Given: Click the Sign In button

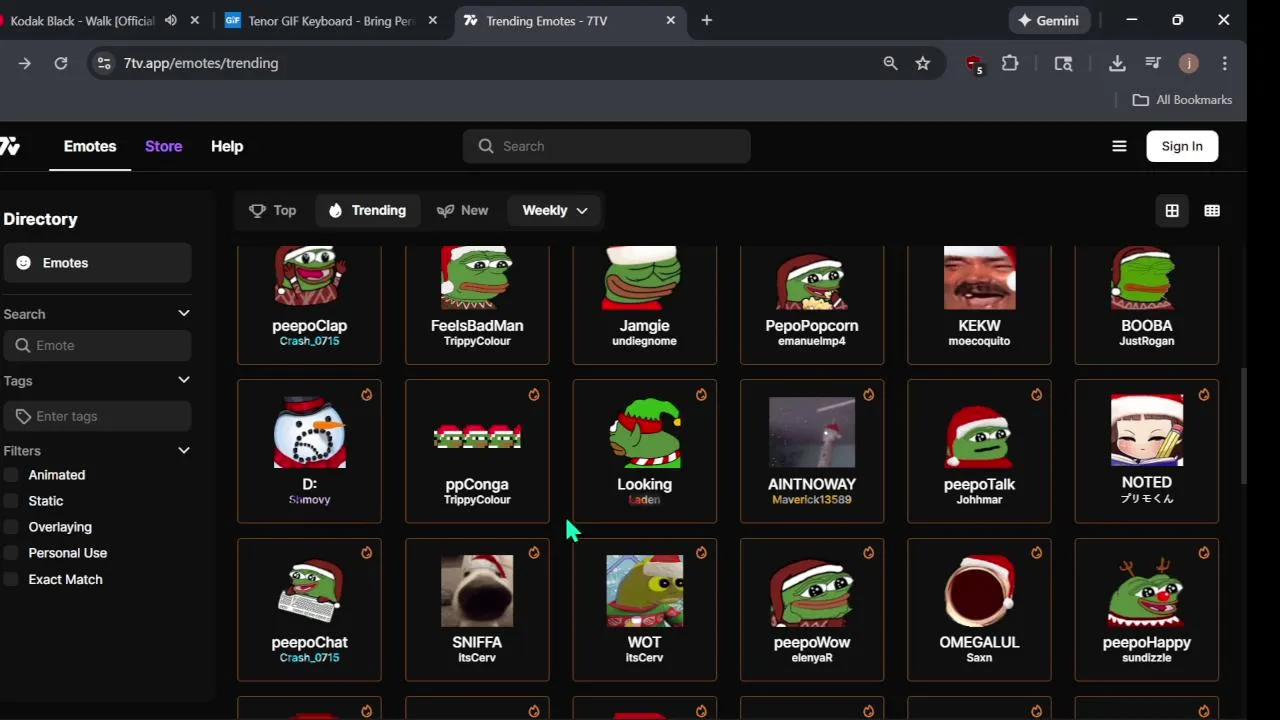Looking at the screenshot, I should click(x=1182, y=146).
